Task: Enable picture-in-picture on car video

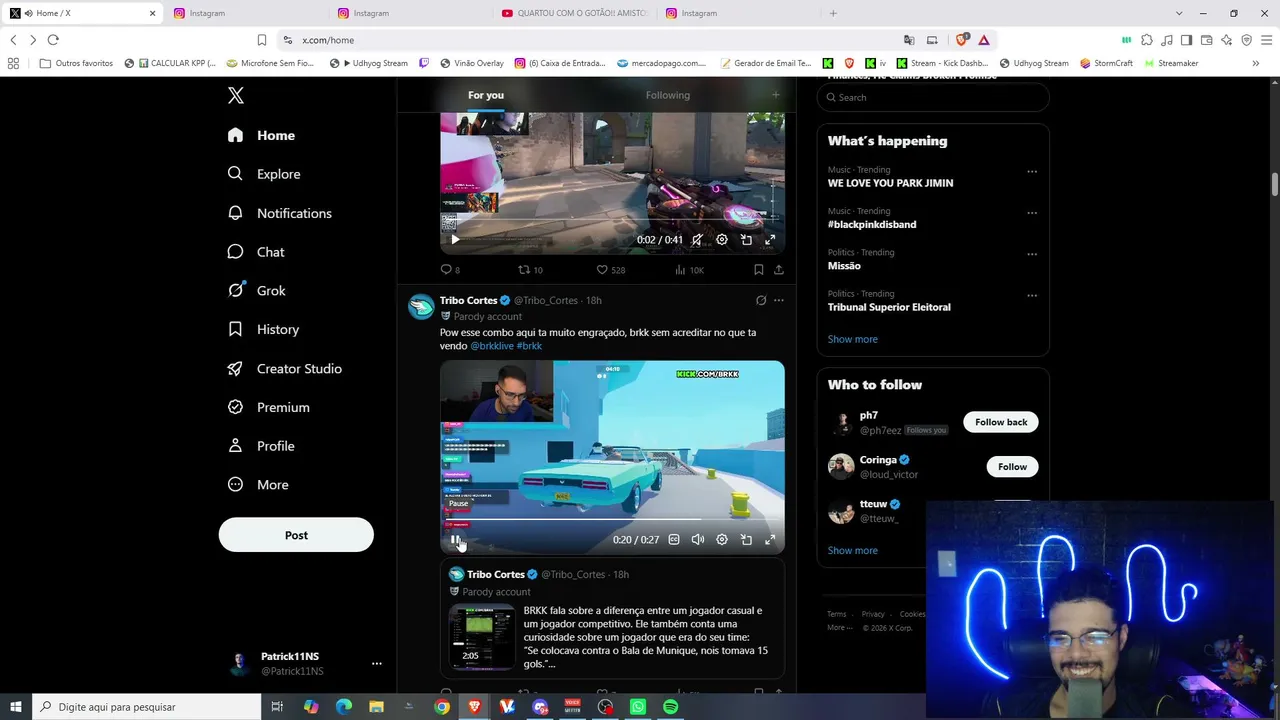Action: [746, 540]
